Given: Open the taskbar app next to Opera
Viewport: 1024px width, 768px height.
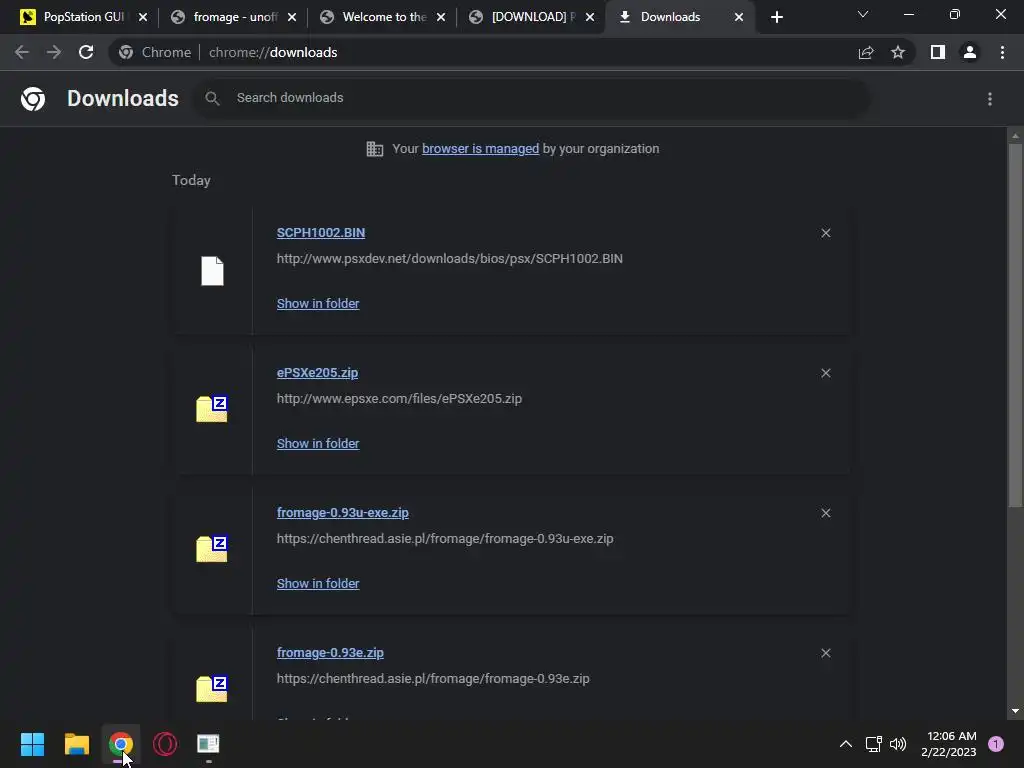Looking at the screenshot, I should pyautogui.click(x=208, y=744).
